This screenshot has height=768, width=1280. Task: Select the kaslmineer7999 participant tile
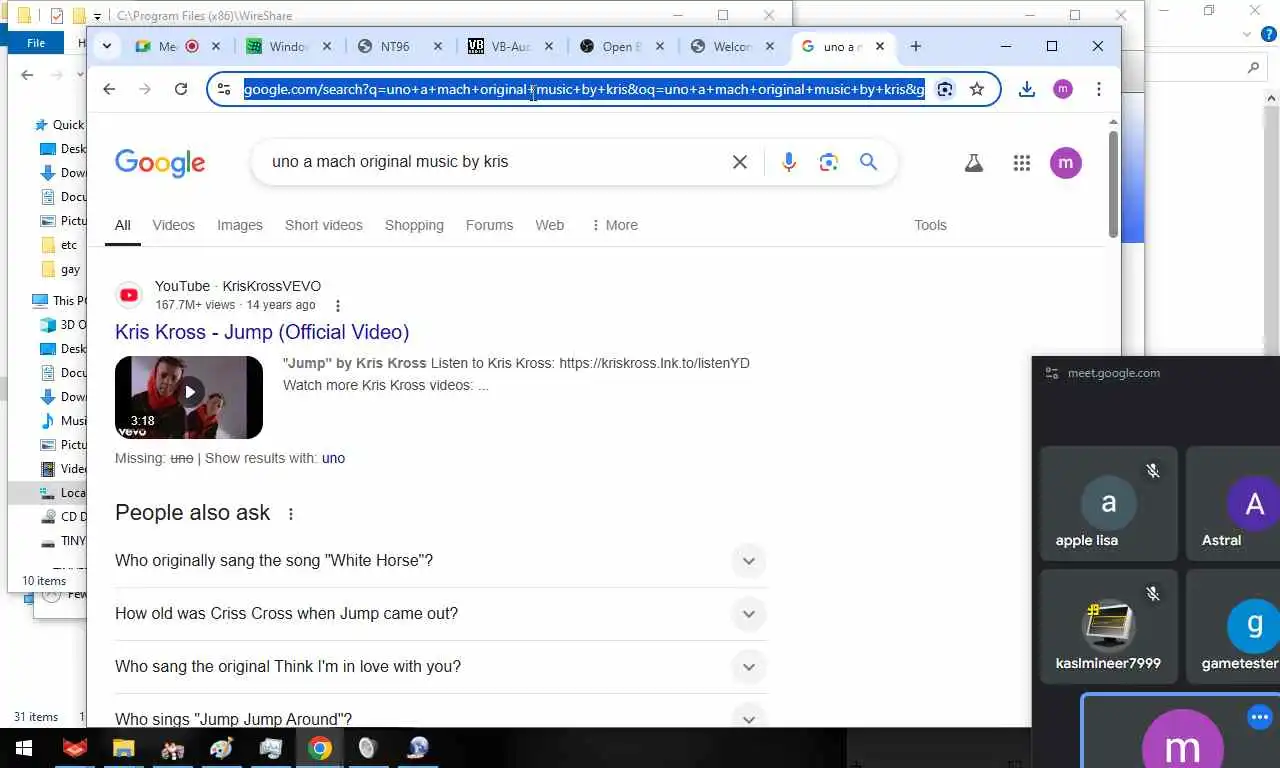pyautogui.click(x=1108, y=626)
